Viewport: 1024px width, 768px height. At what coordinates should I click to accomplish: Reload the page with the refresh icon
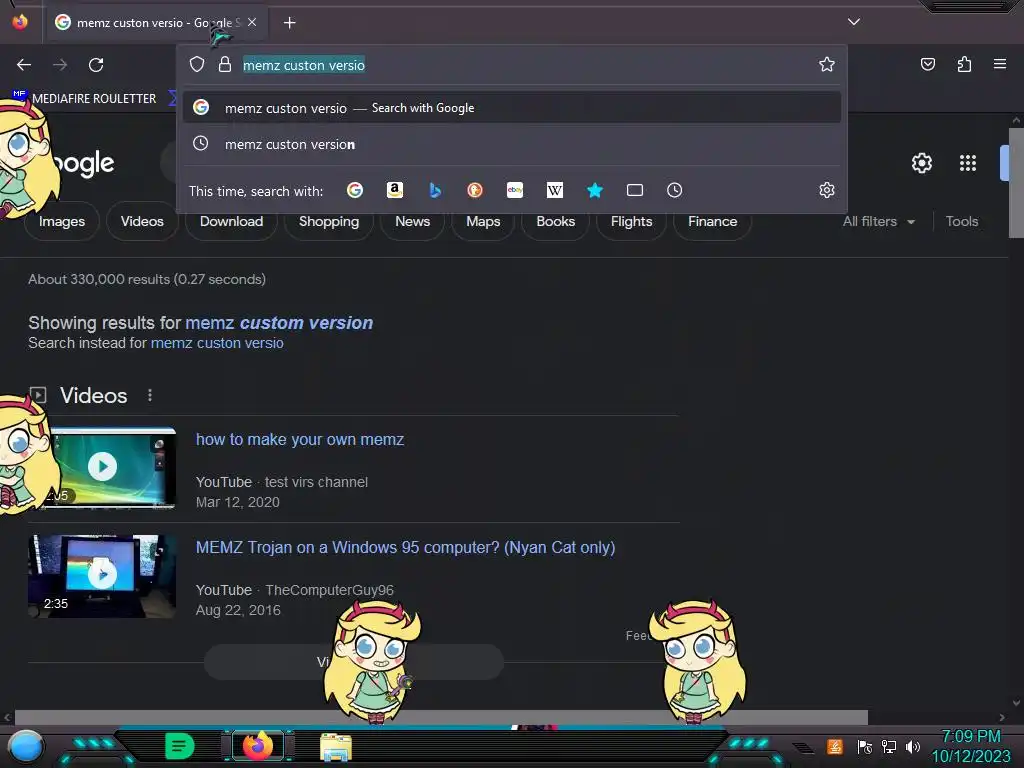pyautogui.click(x=96, y=65)
